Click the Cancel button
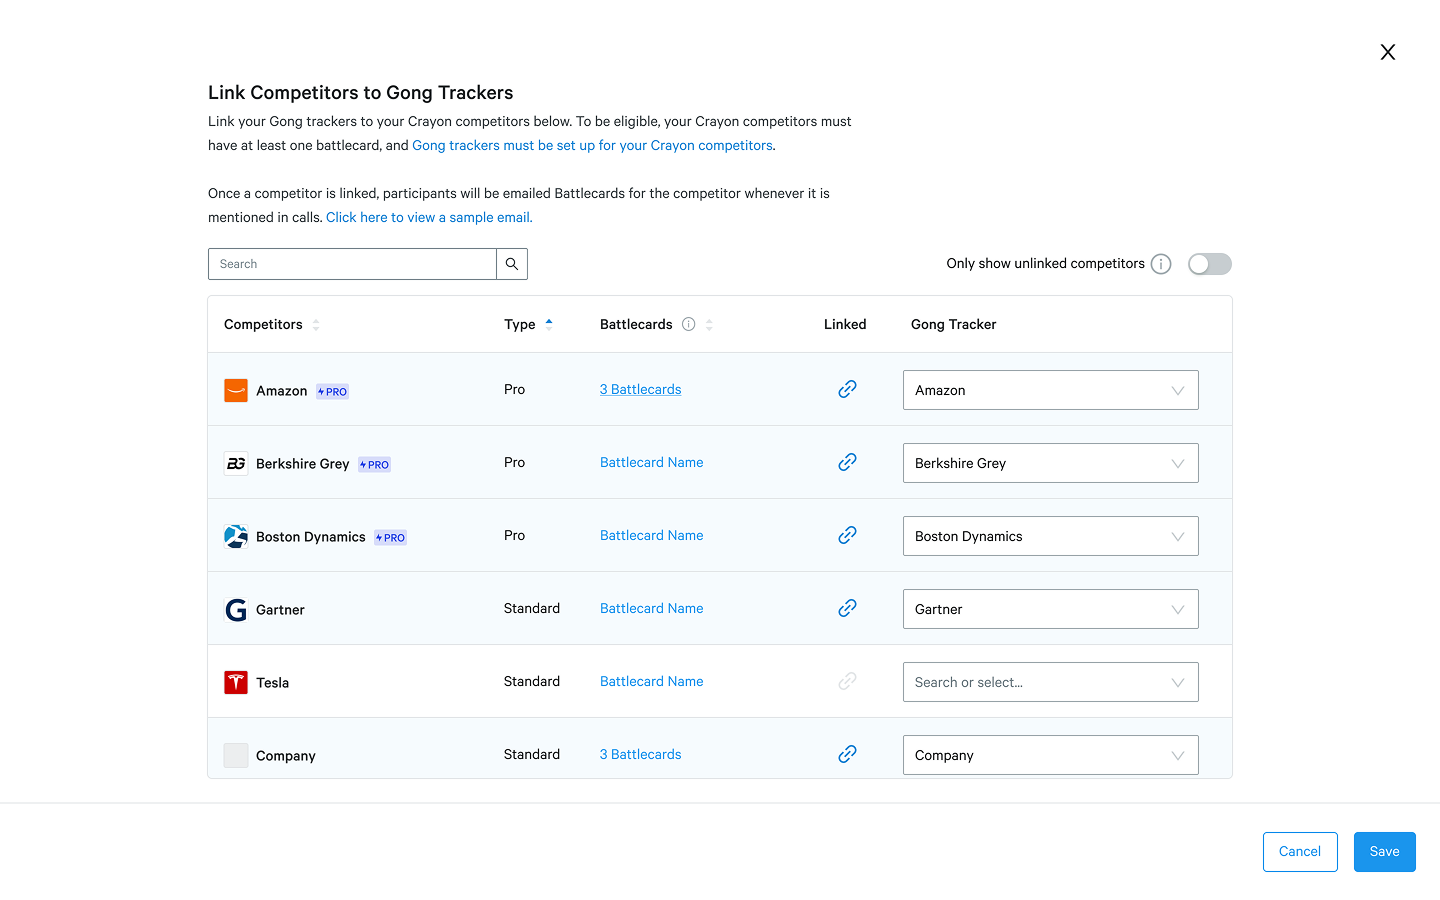The image size is (1440, 900). (1299, 852)
